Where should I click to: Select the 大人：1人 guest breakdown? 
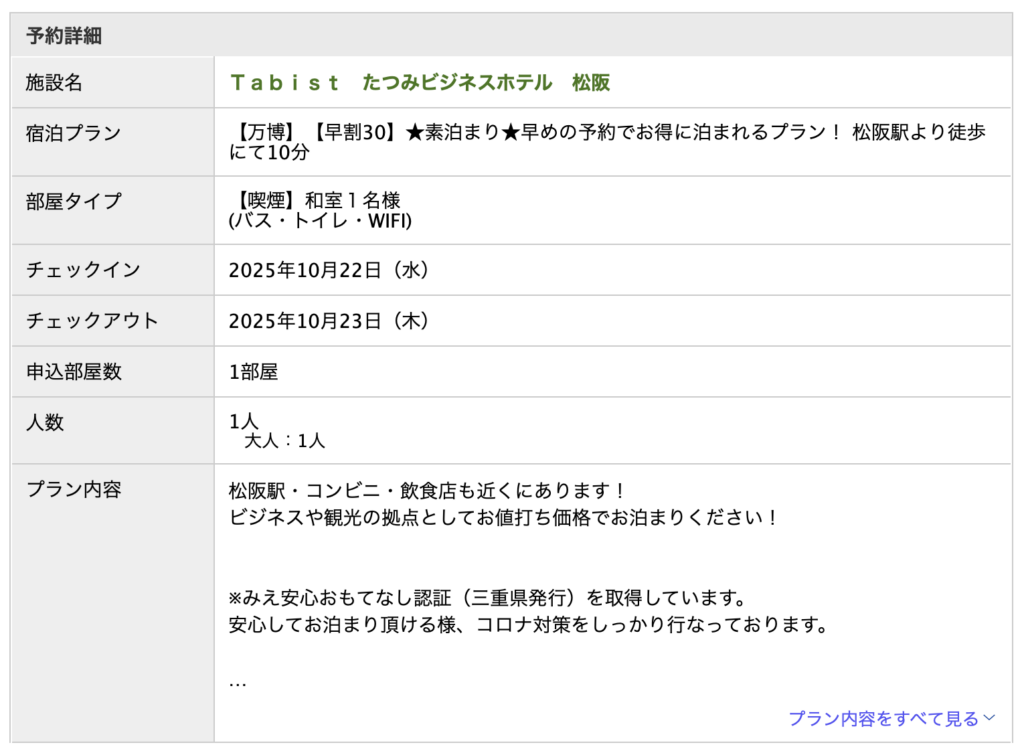[285, 441]
